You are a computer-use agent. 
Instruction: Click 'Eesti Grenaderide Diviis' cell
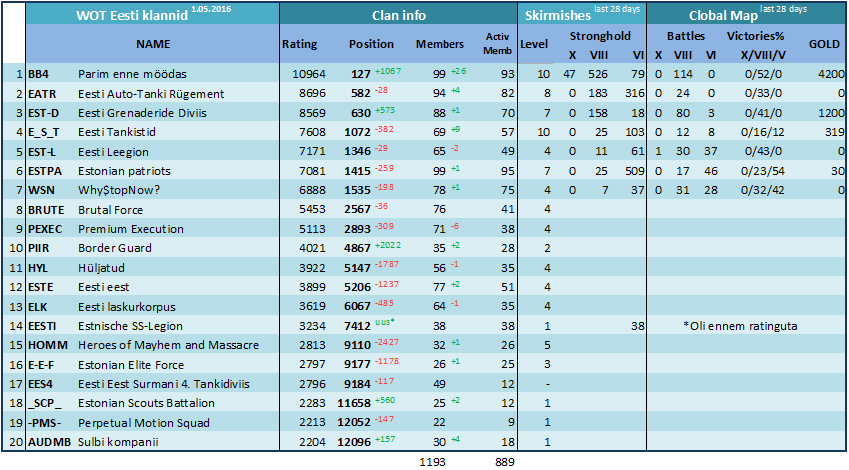(142, 113)
